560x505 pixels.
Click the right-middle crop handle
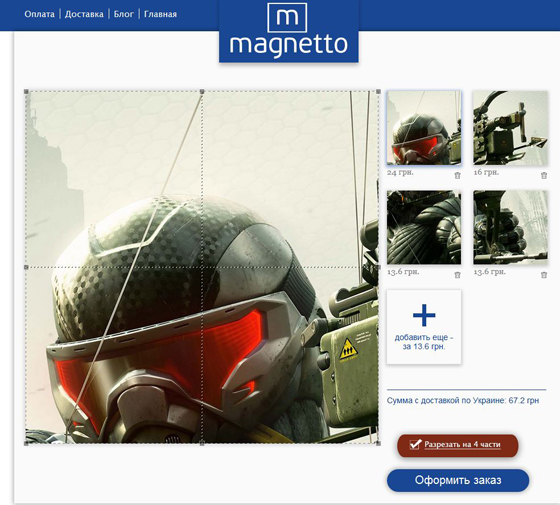pyautogui.click(x=379, y=267)
